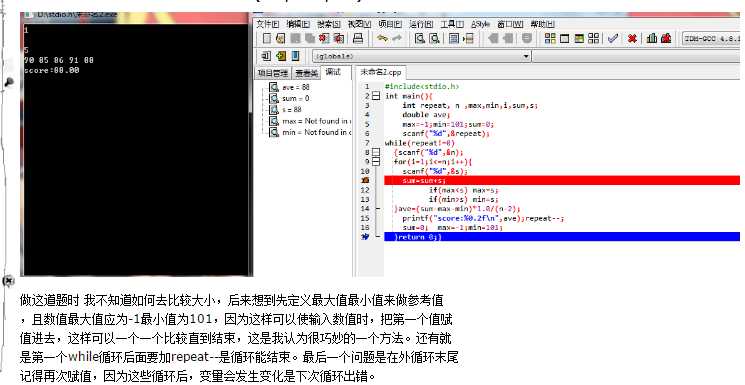The width and height of the screenshot is (745, 385).
Task: Select the 未命名2.cpp editor tab
Action: point(381,72)
